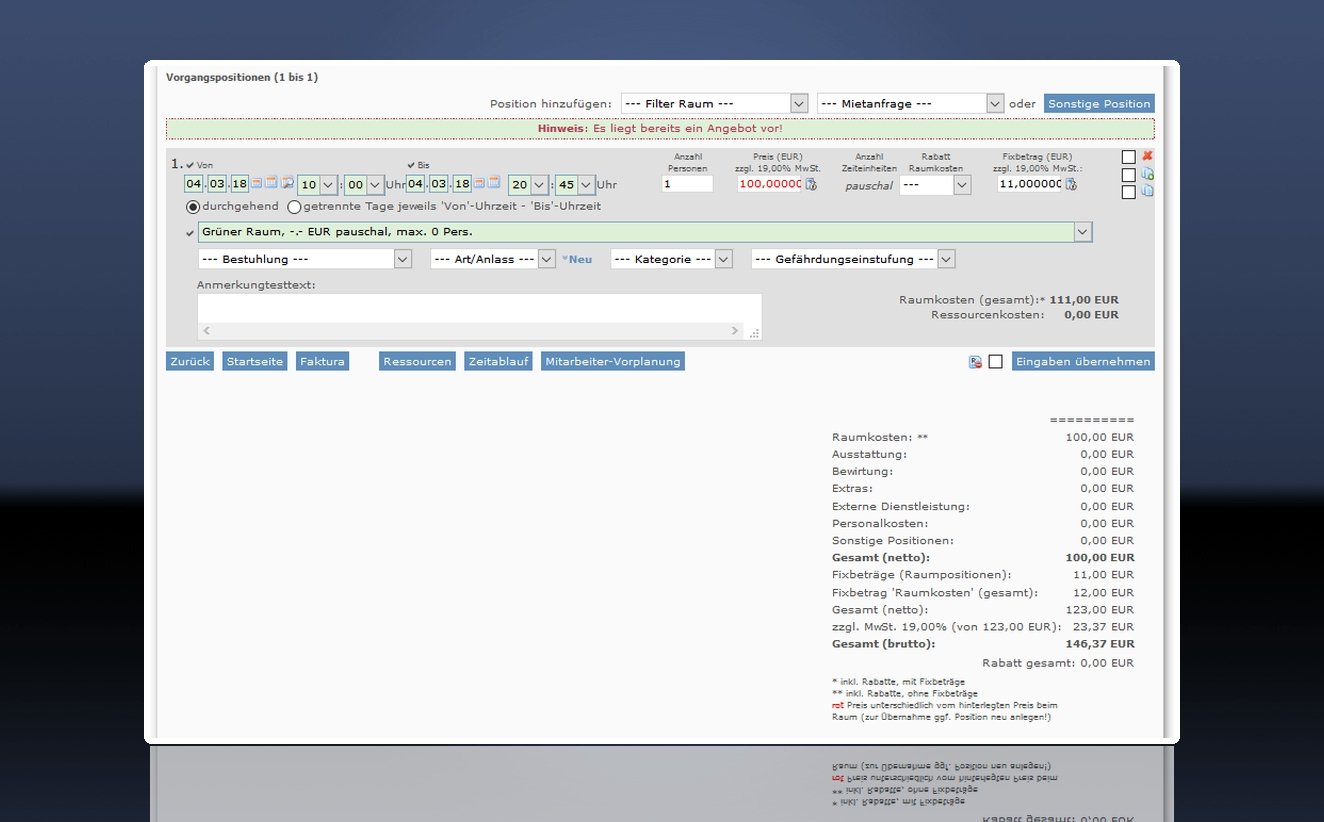This screenshot has height=822, width=1324.
Task: Tick checkbox left of Eingaben übernehmen
Action: click(995, 362)
